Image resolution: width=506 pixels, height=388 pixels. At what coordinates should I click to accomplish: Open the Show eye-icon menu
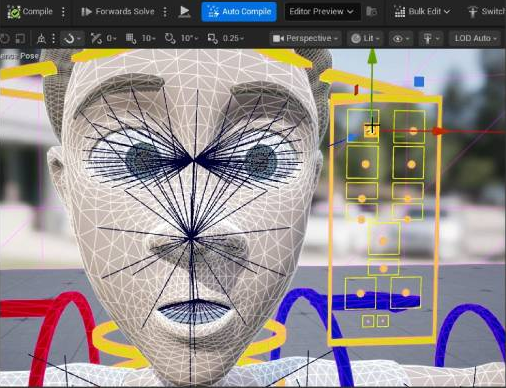pos(401,39)
